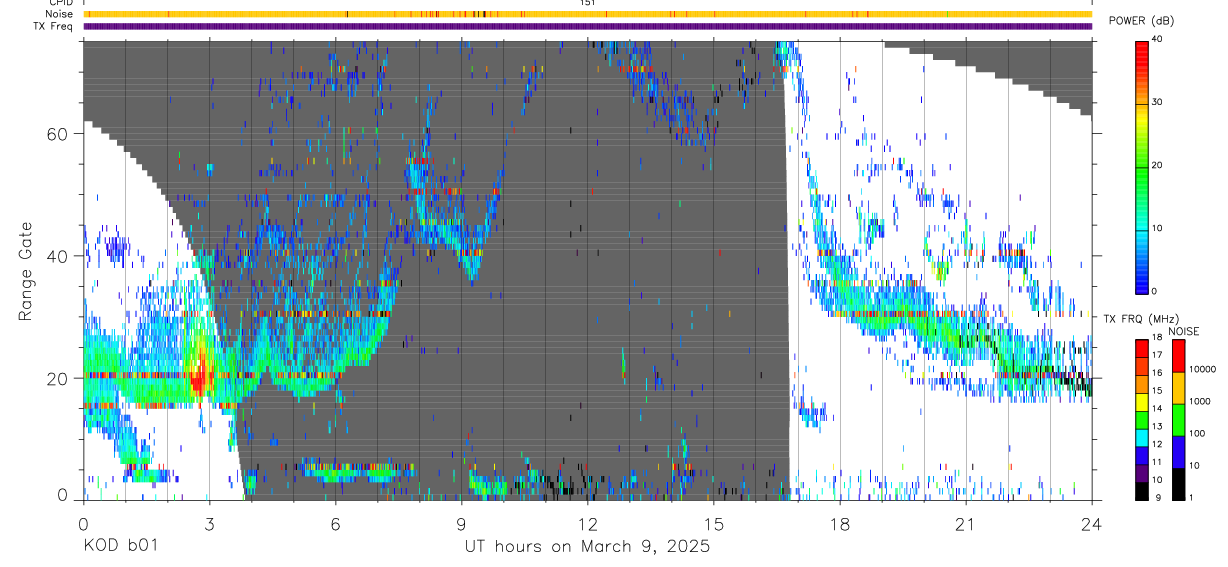Click the red segment of NOISE color bar

[x=1180, y=356]
